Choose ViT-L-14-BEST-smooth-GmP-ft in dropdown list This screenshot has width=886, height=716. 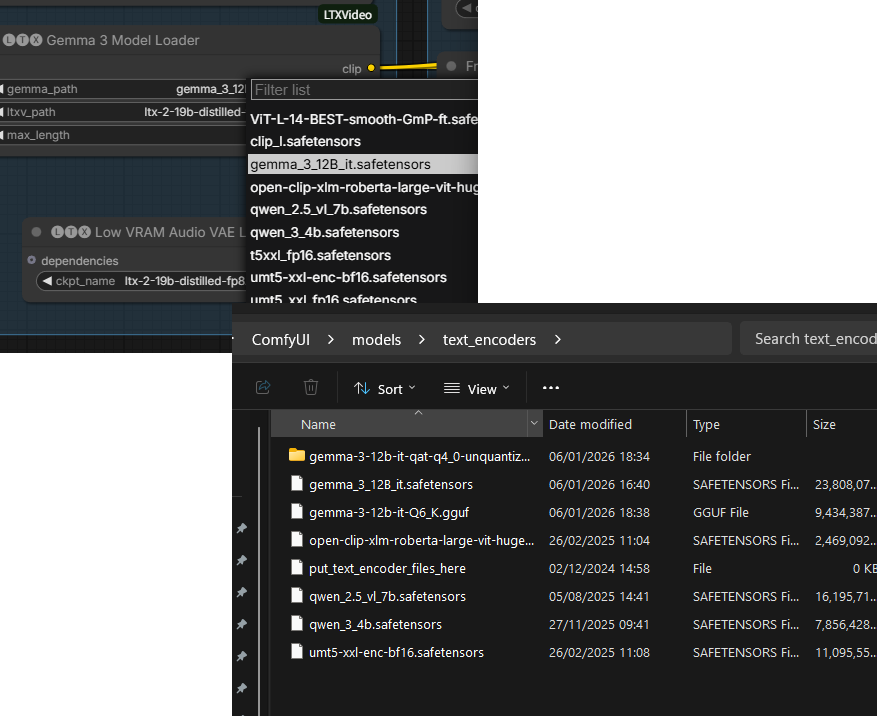point(363,119)
